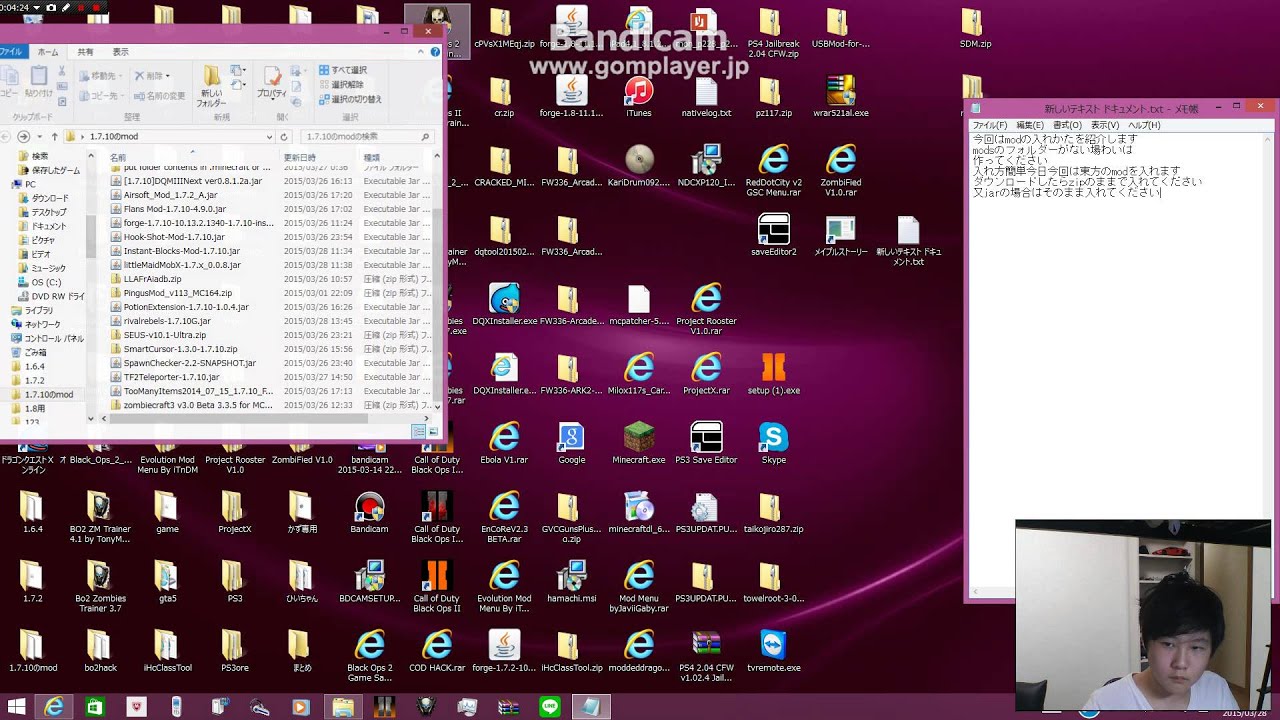This screenshot has height=720, width=1280.
Task: Go up one folder level in Explorer
Action: 54,136
